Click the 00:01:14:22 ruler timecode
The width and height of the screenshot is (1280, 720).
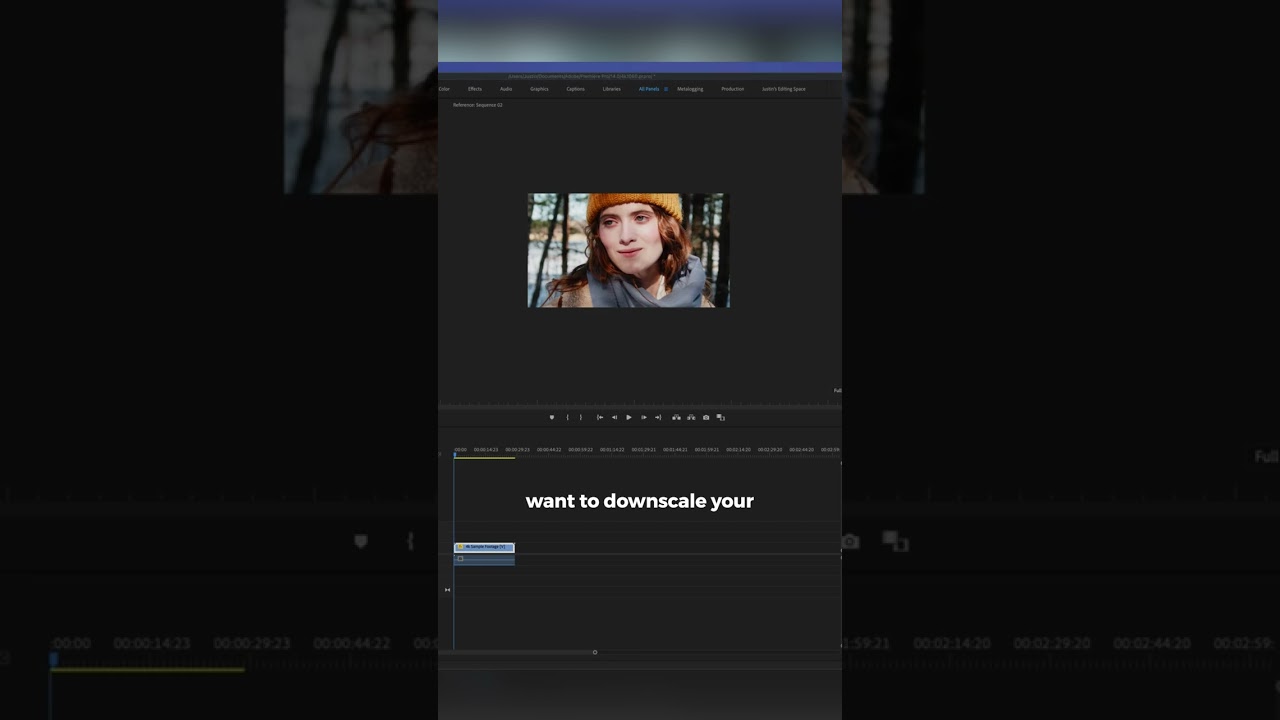[612, 450]
